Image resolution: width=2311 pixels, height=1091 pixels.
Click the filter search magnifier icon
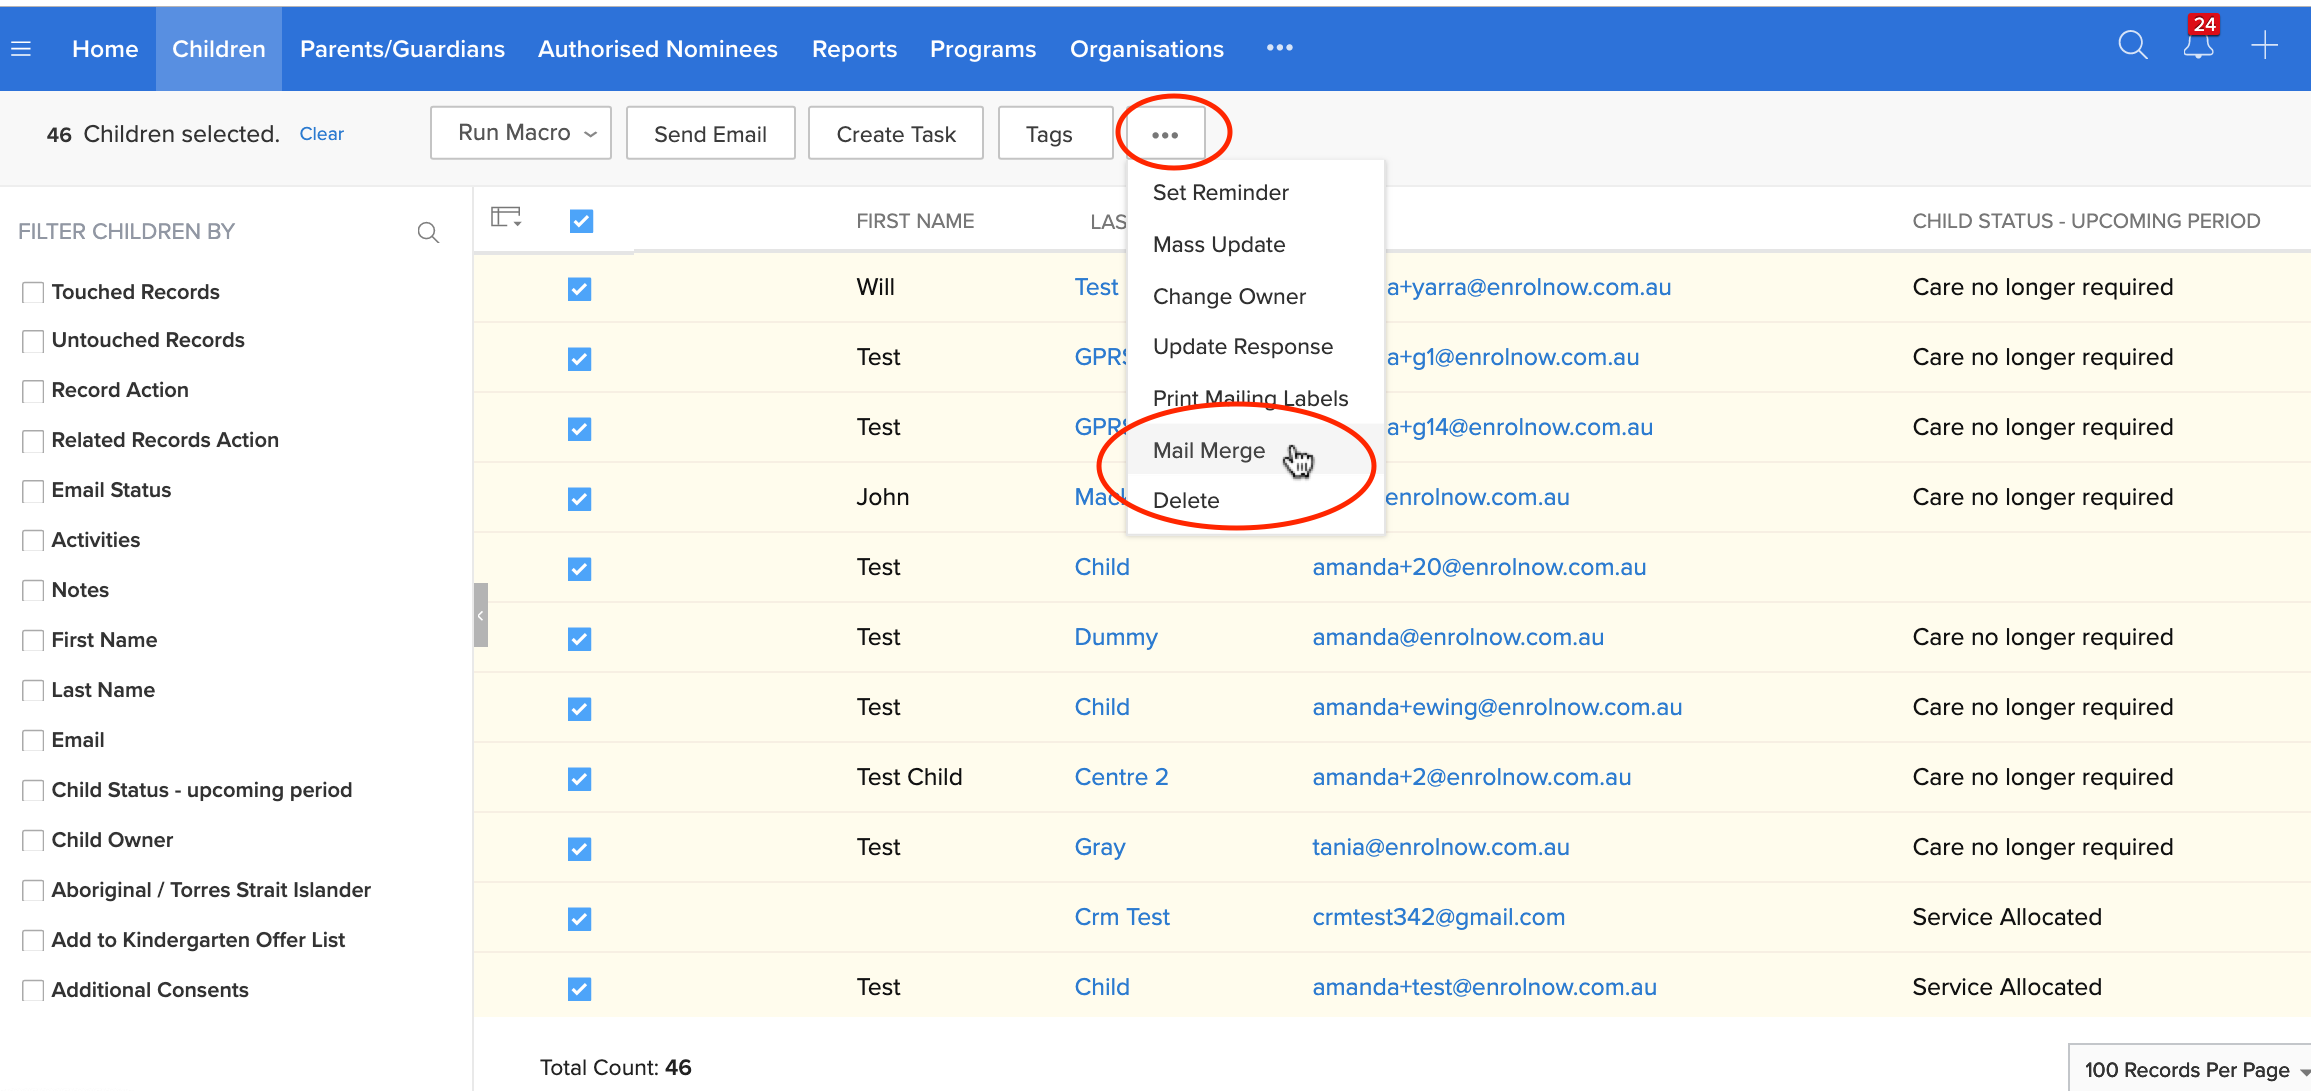pyautogui.click(x=428, y=233)
